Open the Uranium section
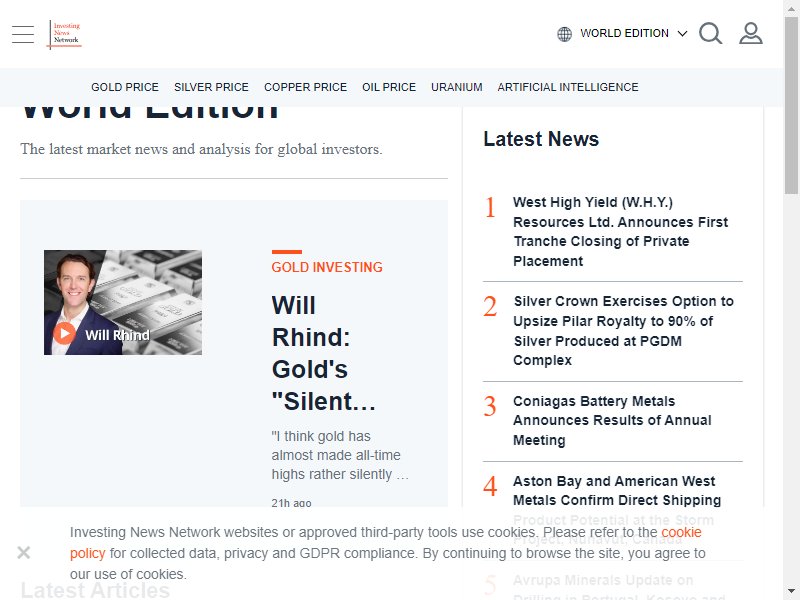This screenshot has height=600, width=800. [457, 87]
